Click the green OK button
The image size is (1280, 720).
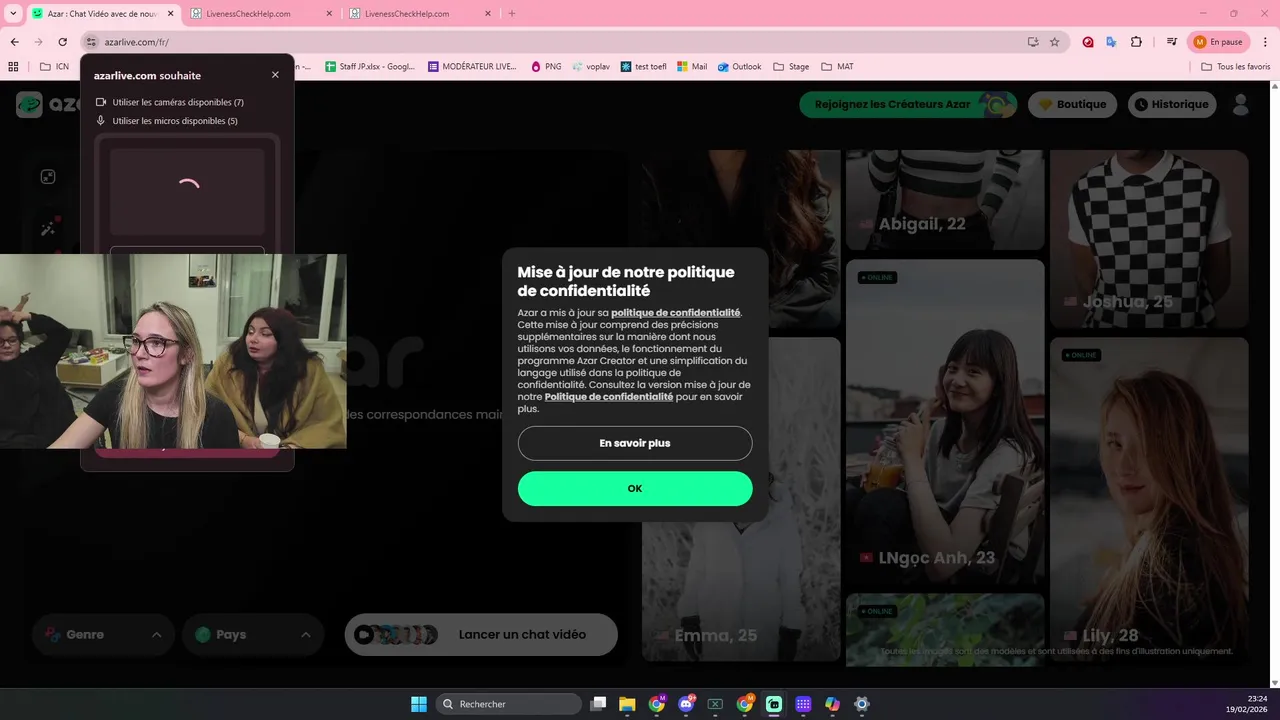tap(635, 488)
